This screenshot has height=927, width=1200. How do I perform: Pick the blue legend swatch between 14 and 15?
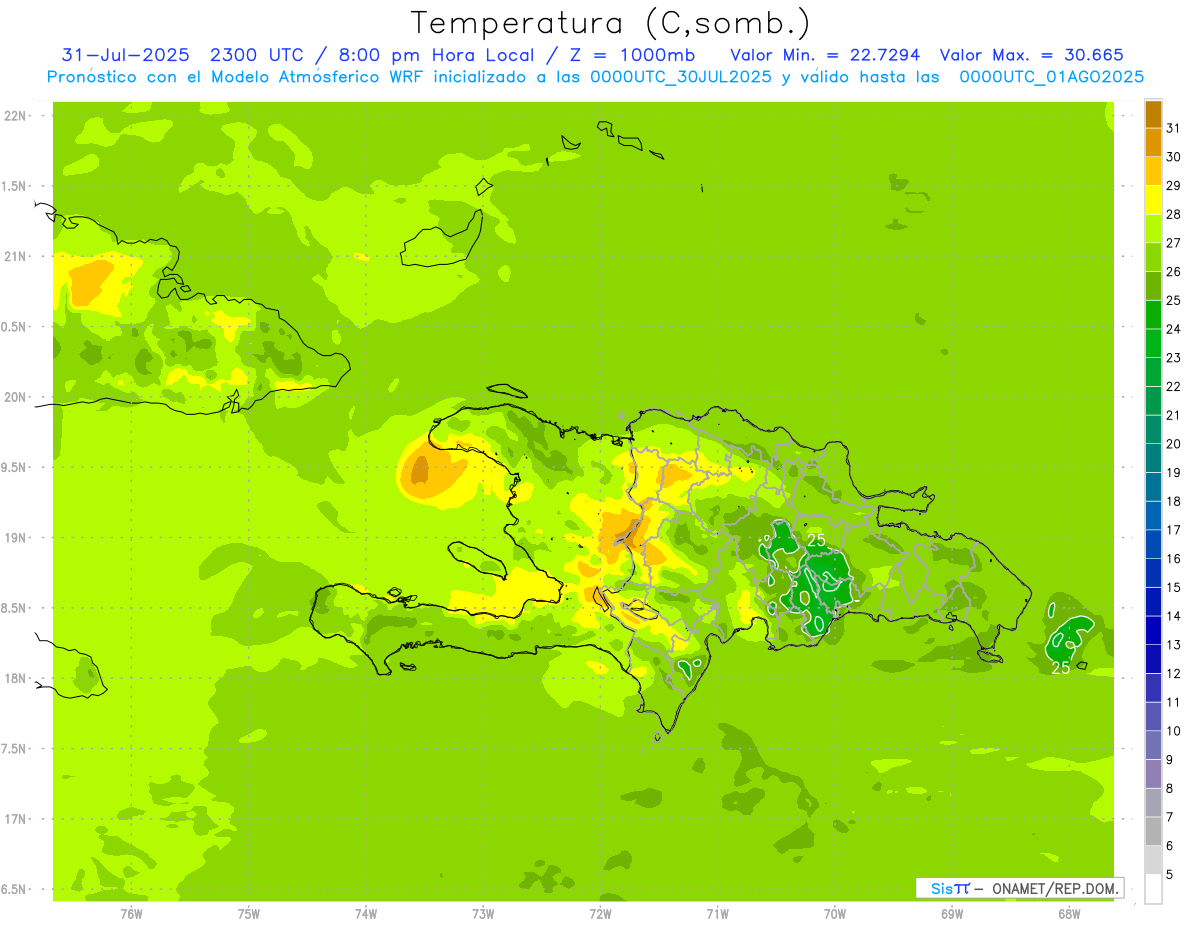click(1153, 602)
